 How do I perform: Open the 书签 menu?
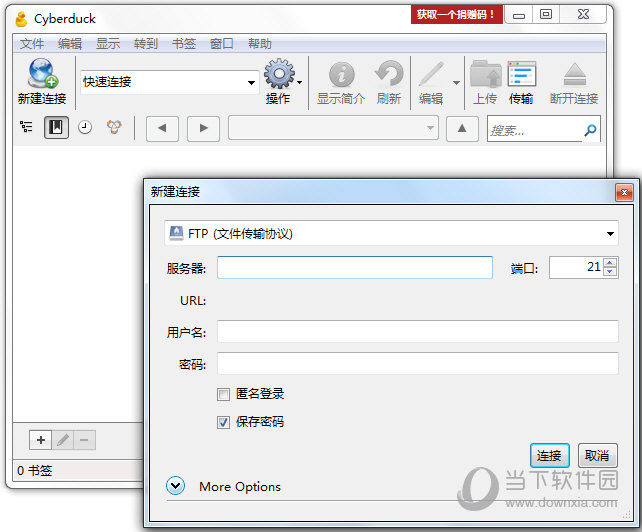click(184, 44)
